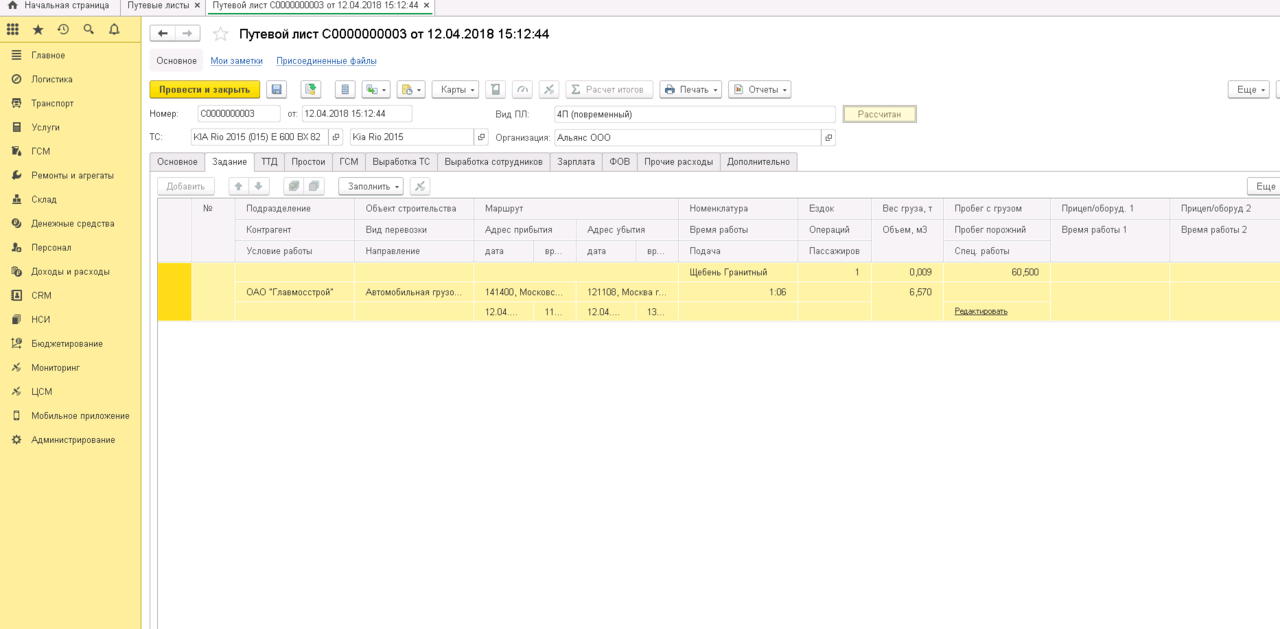Switch to the ГСМ tab
1280x629 pixels.
pos(348,162)
